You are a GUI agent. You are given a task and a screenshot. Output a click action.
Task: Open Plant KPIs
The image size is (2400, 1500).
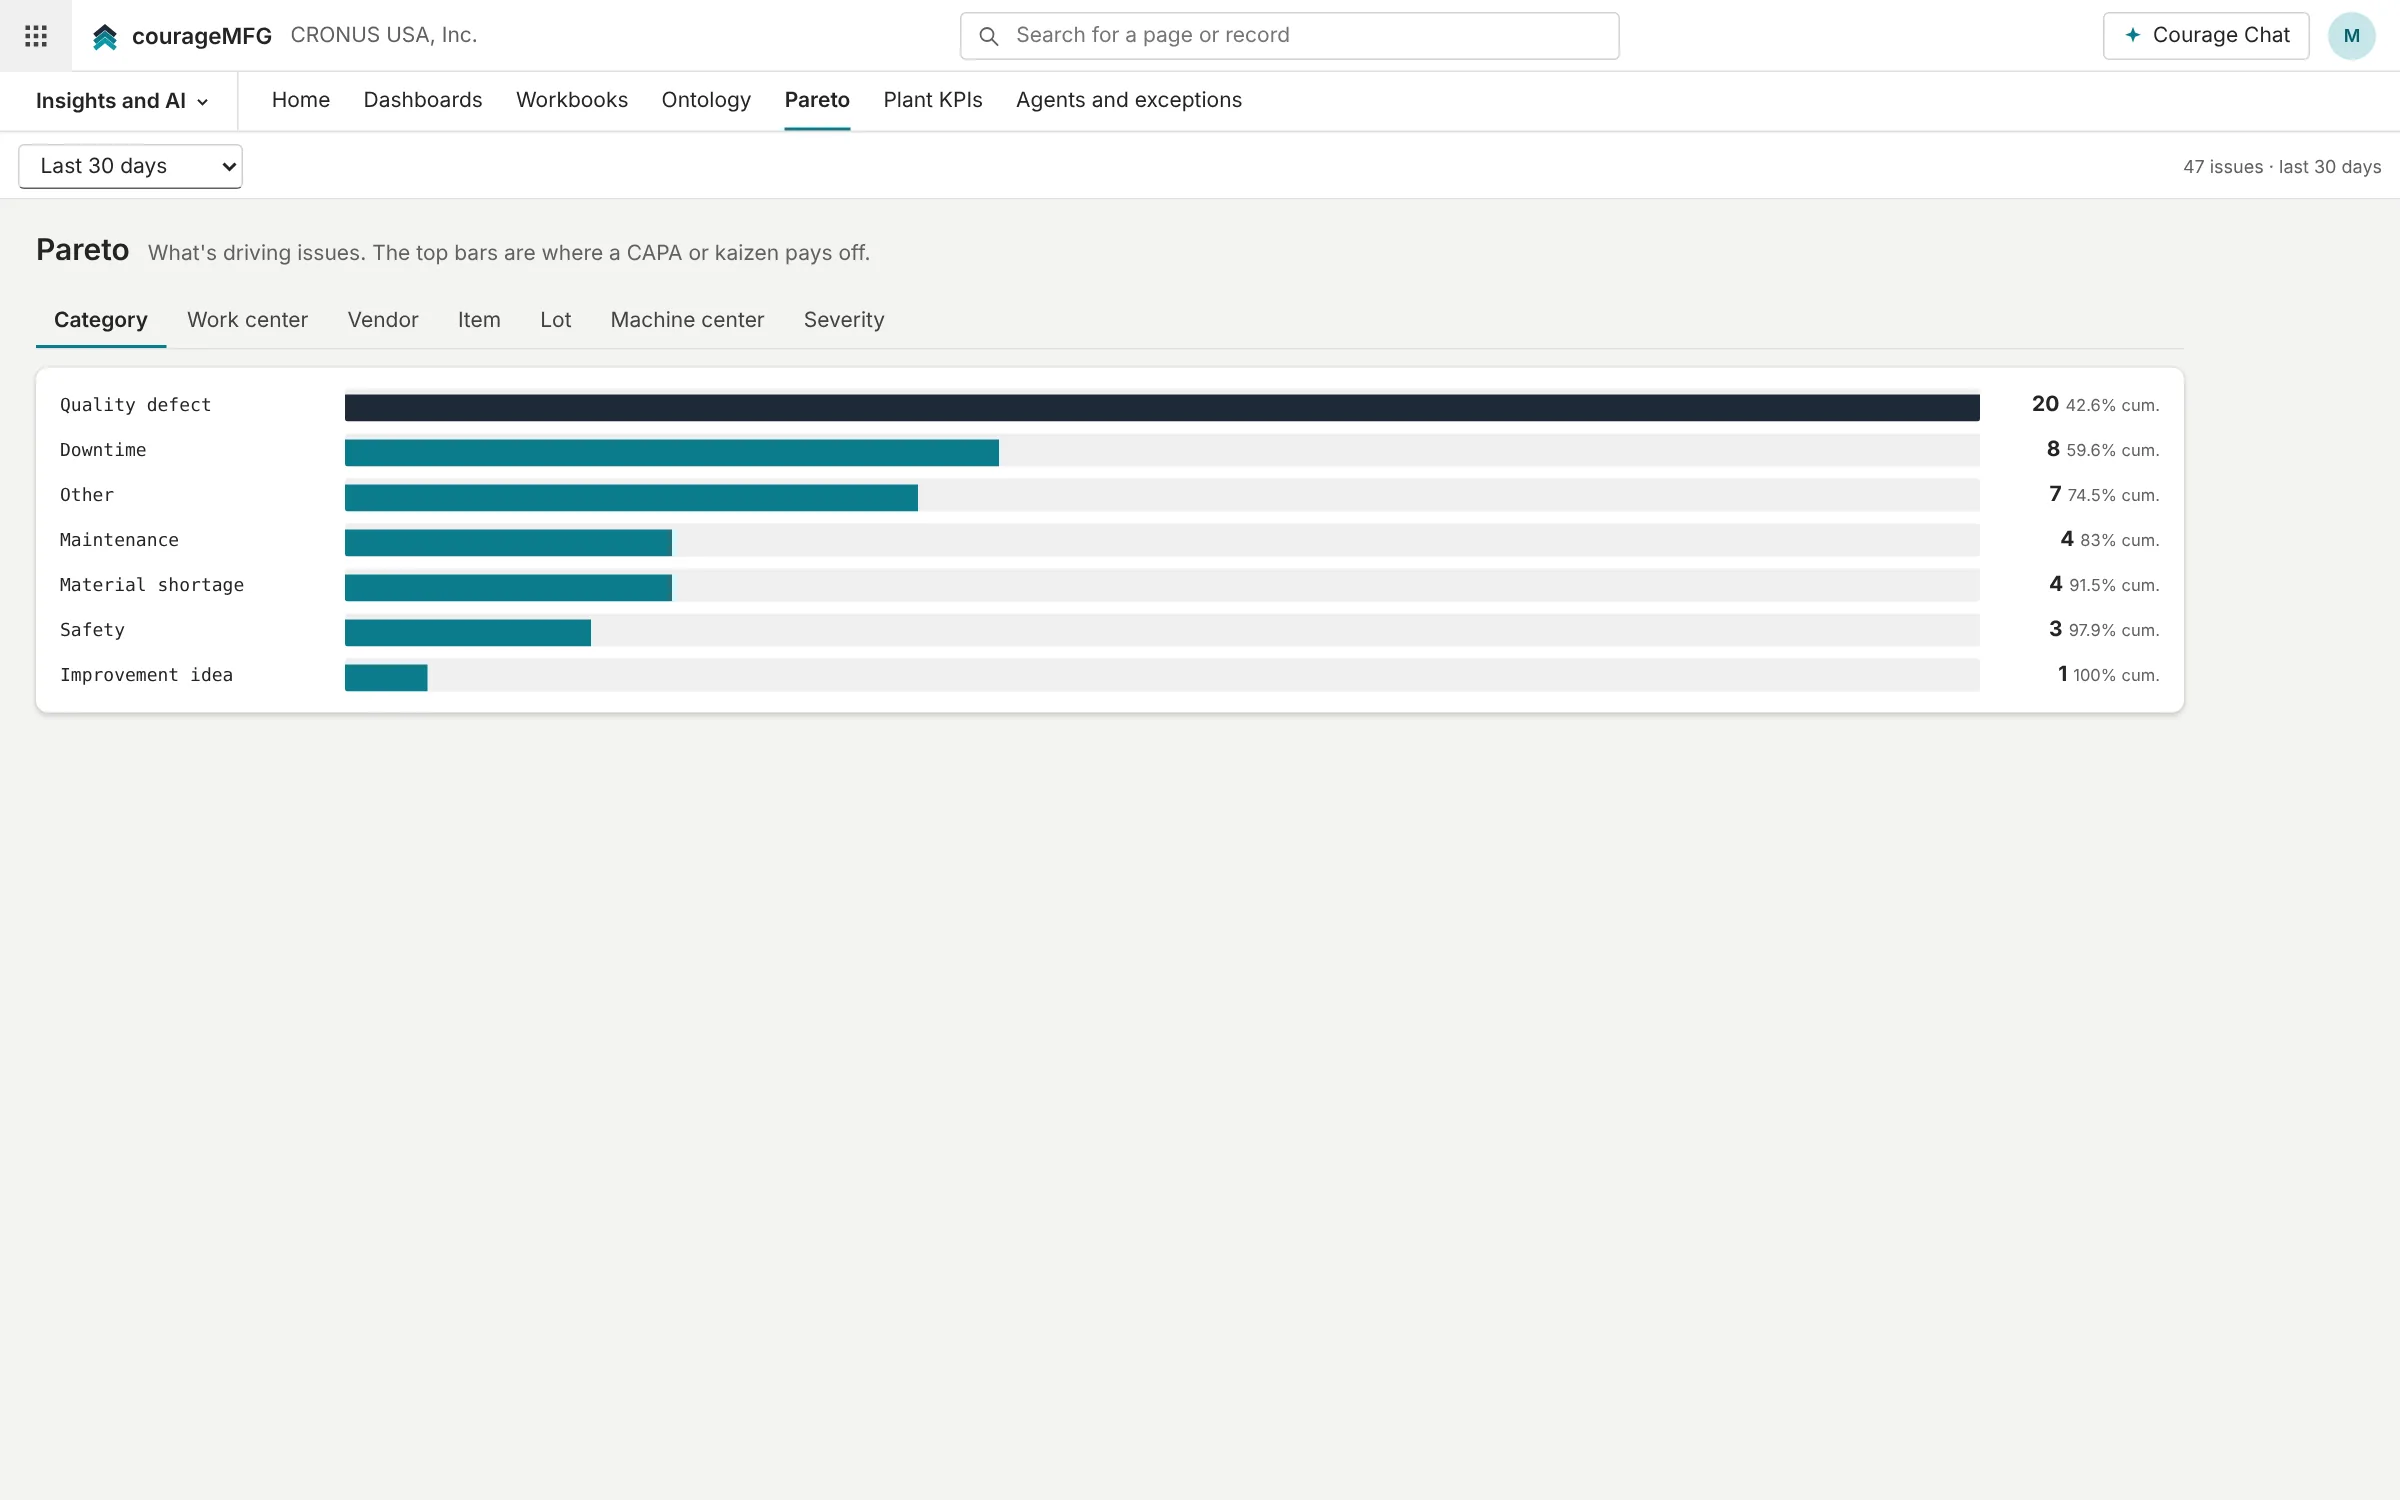pos(933,100)
